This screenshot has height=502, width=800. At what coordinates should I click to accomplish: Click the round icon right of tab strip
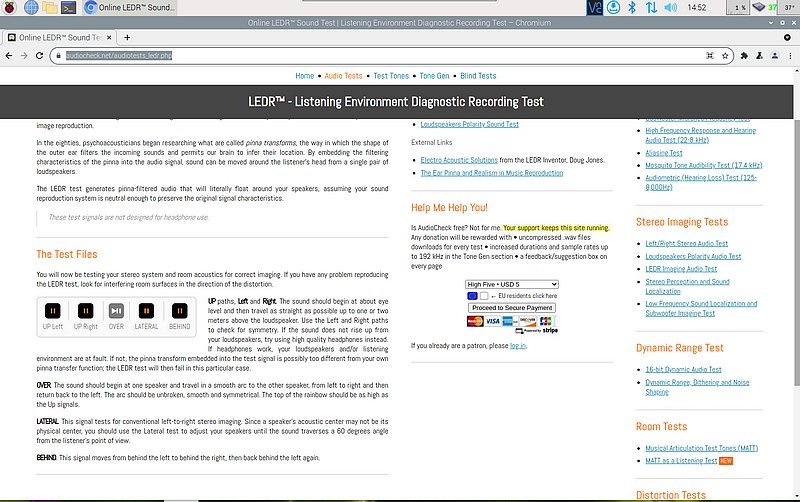tap(787, 37)
